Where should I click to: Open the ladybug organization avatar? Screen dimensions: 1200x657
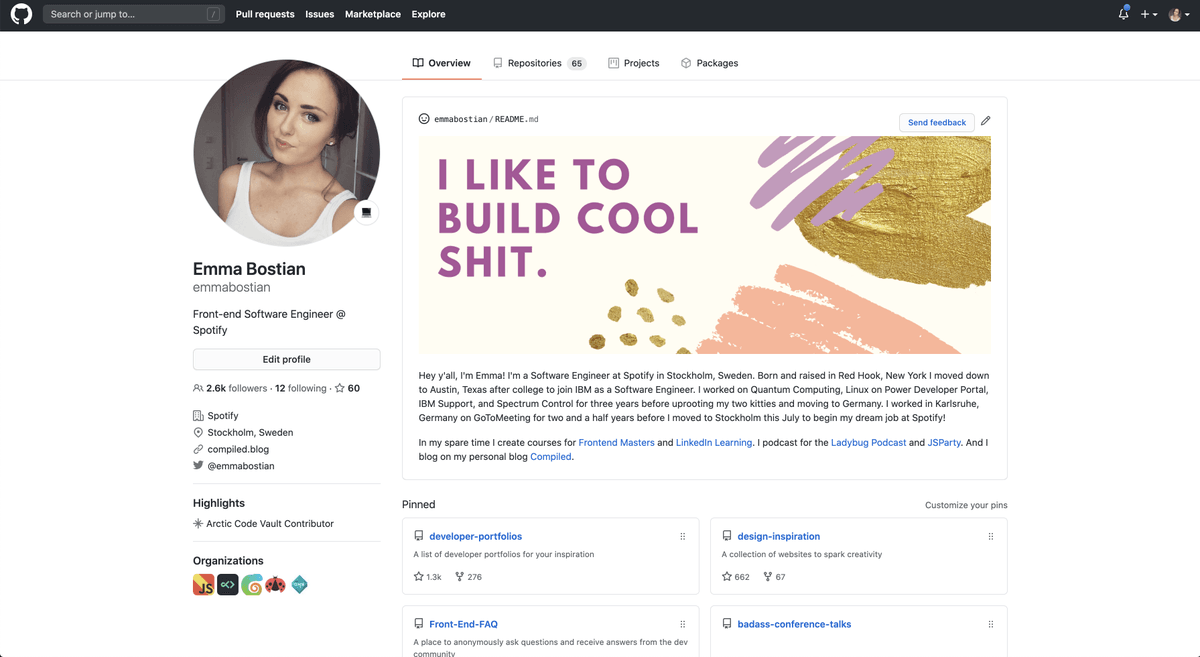click(275, 585)
